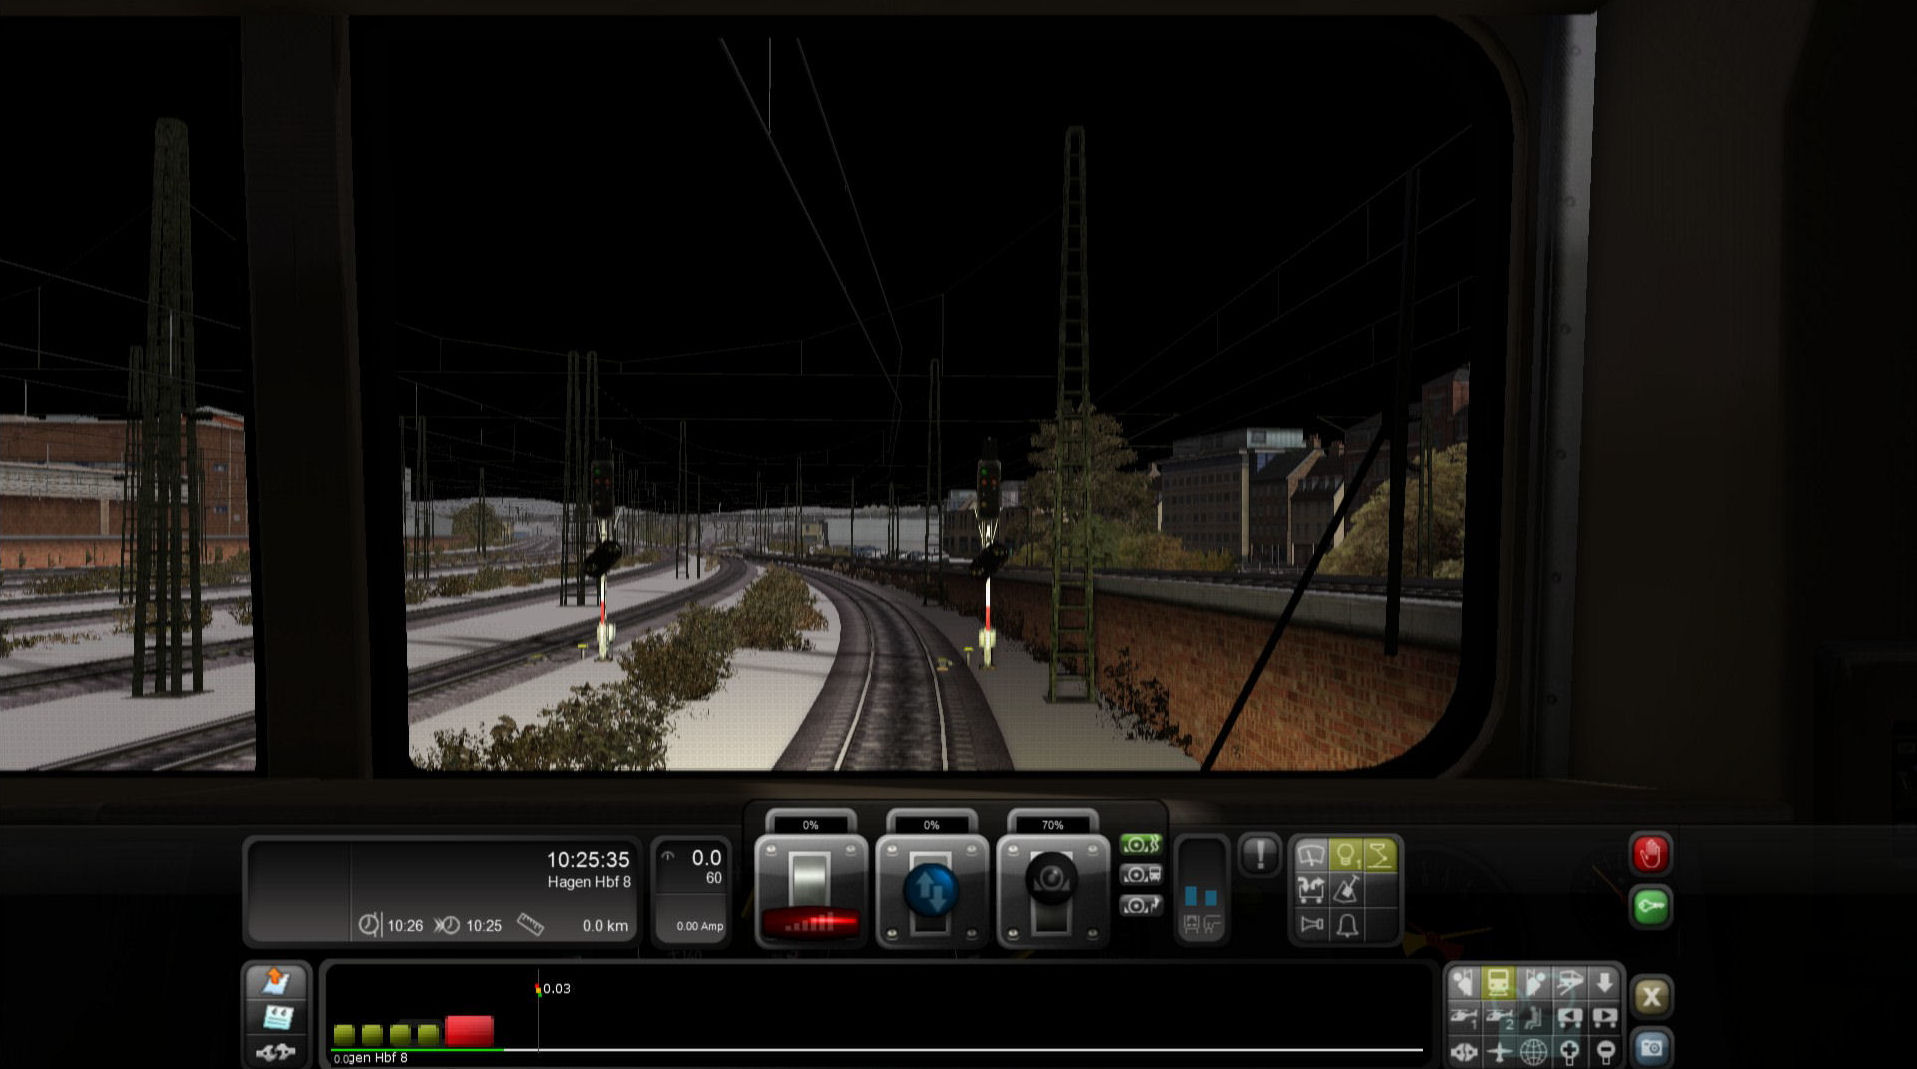Open the globe 2D map view
The height and width of the screenshot is (1069, 1917).
click(1533, 1051)
